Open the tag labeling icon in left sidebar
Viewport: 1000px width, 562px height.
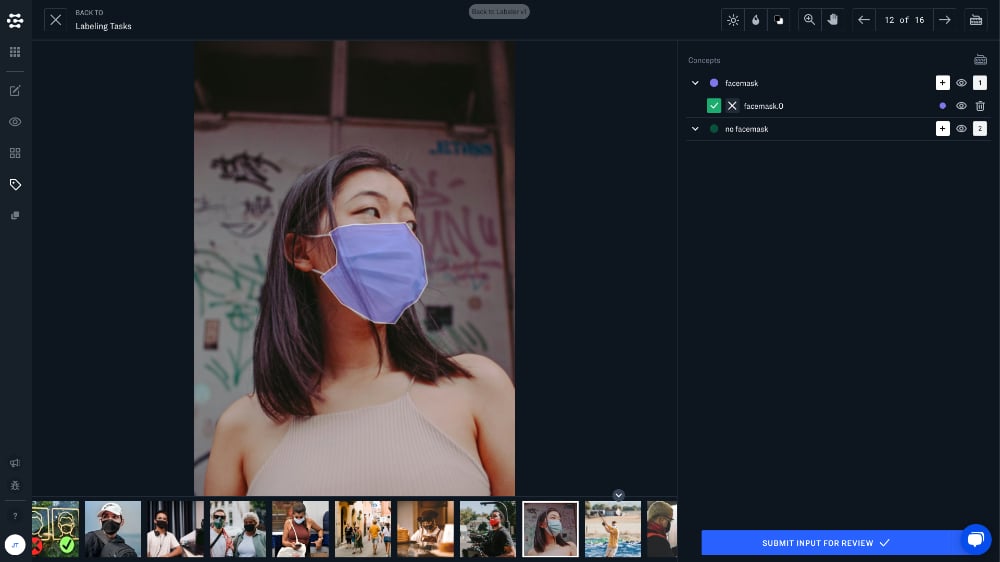(x=15, y=184)
